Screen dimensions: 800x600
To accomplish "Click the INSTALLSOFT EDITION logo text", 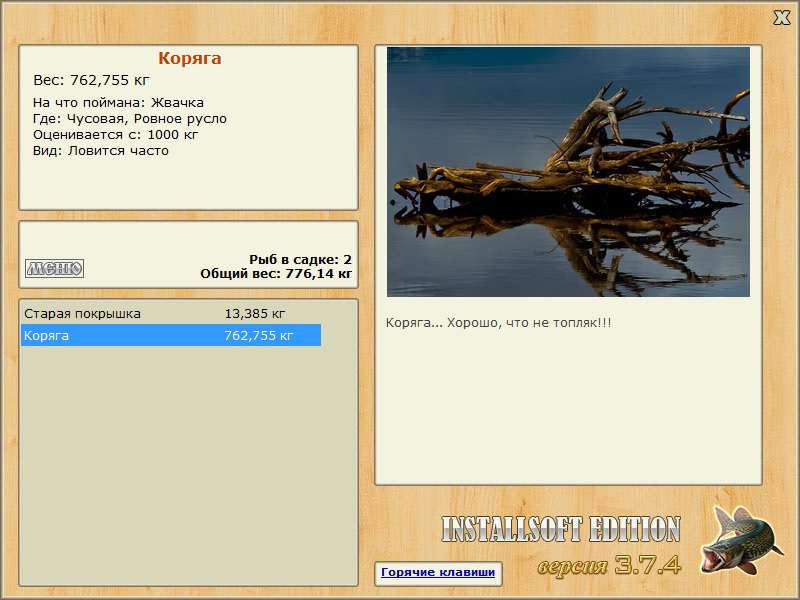I will [561, 529].
